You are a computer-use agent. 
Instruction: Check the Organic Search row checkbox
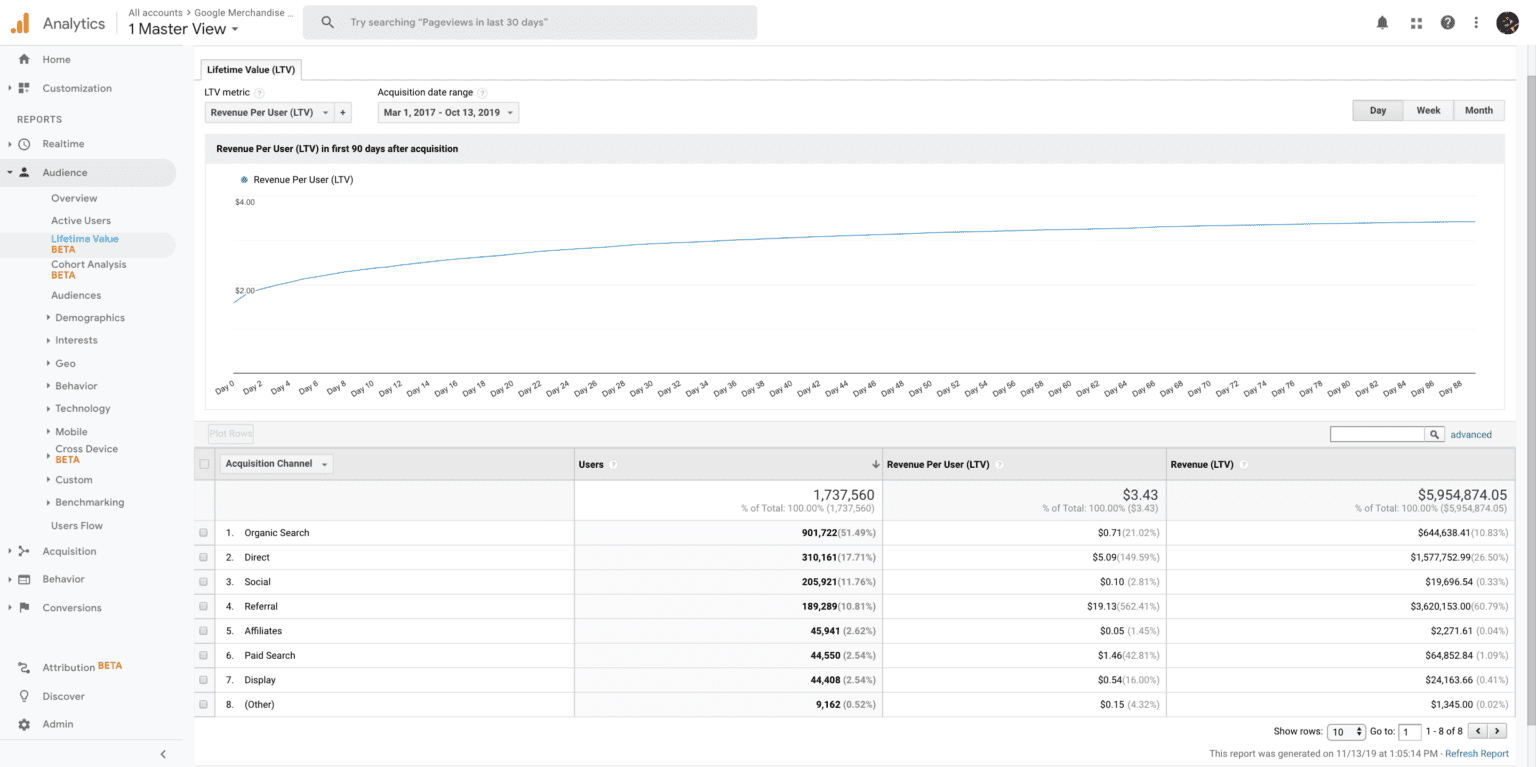click(204, 533)
